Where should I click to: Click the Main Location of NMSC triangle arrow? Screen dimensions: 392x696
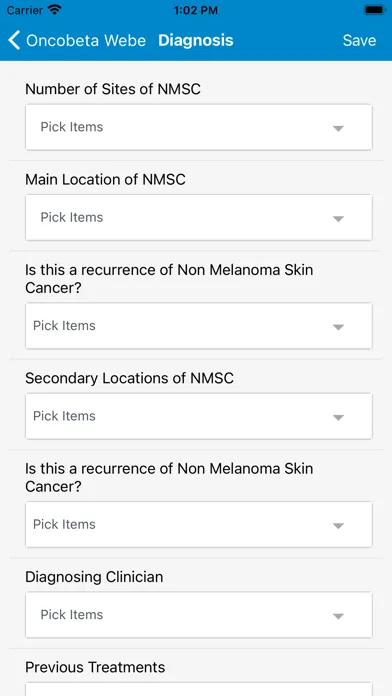coord(338,219)
